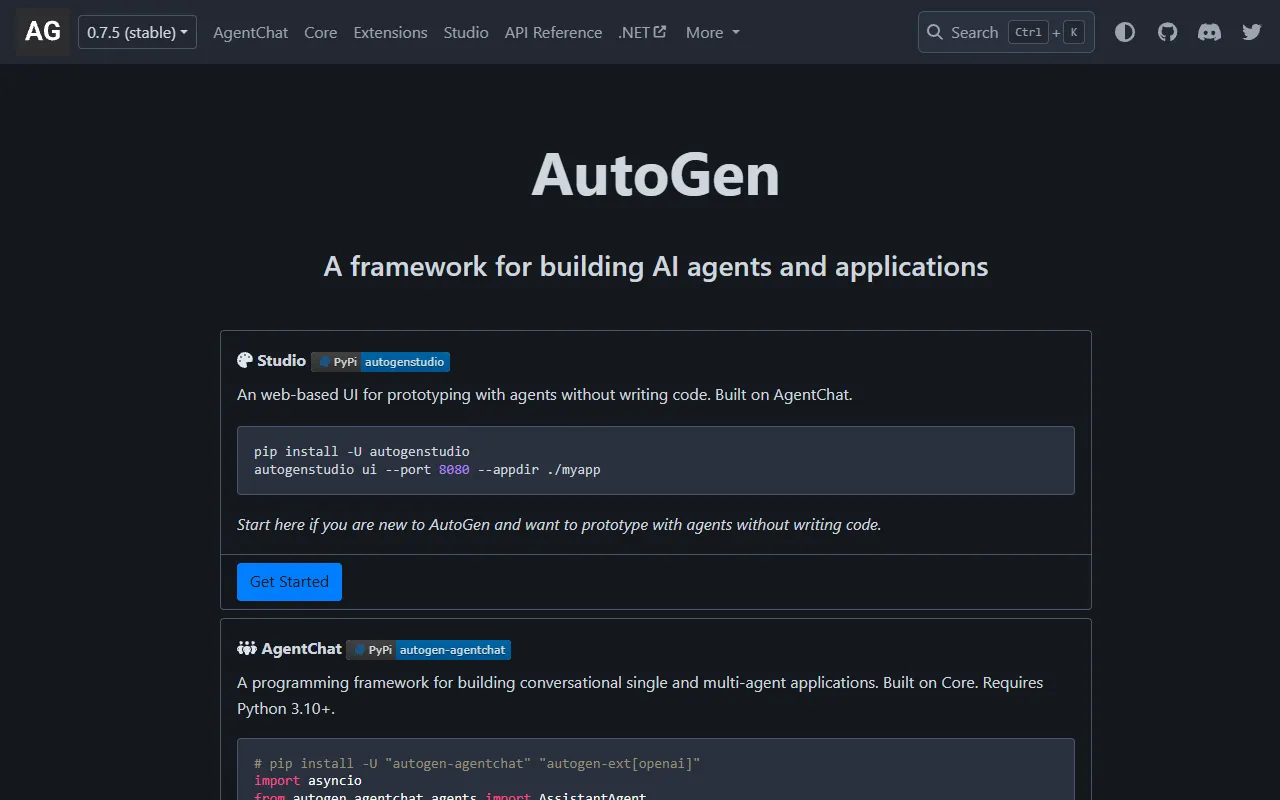Open the Twitter icon link

tap(1251, 32)
